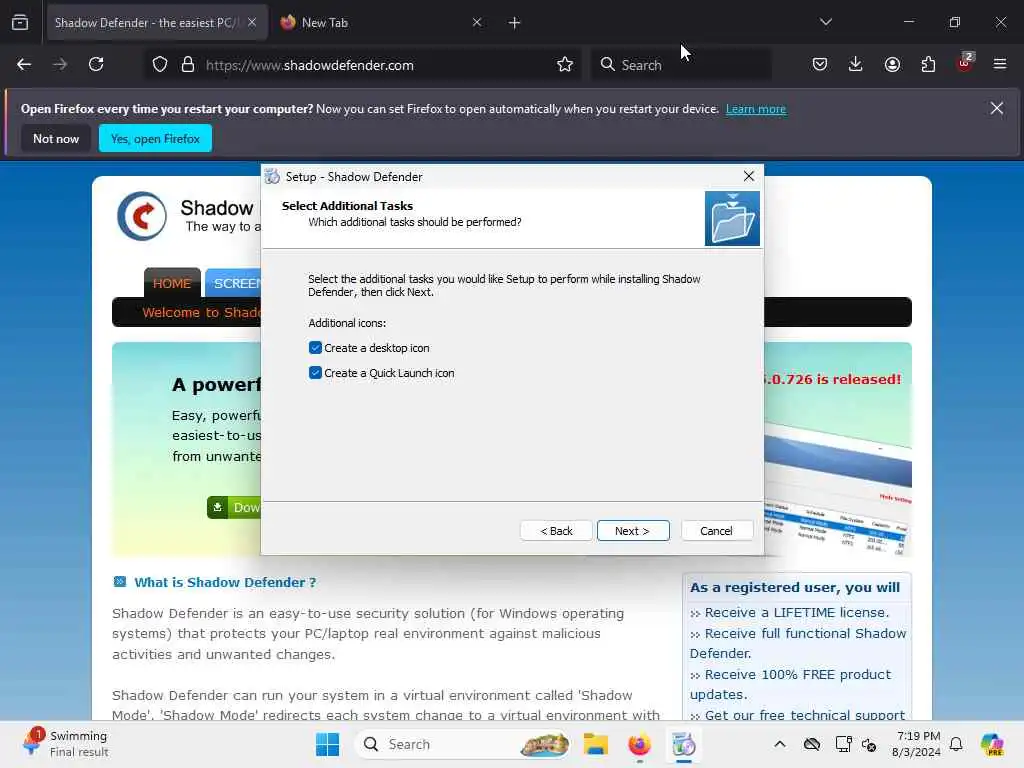Click the taskbar Search box
1024x768 pixels.
click(463, 744)
